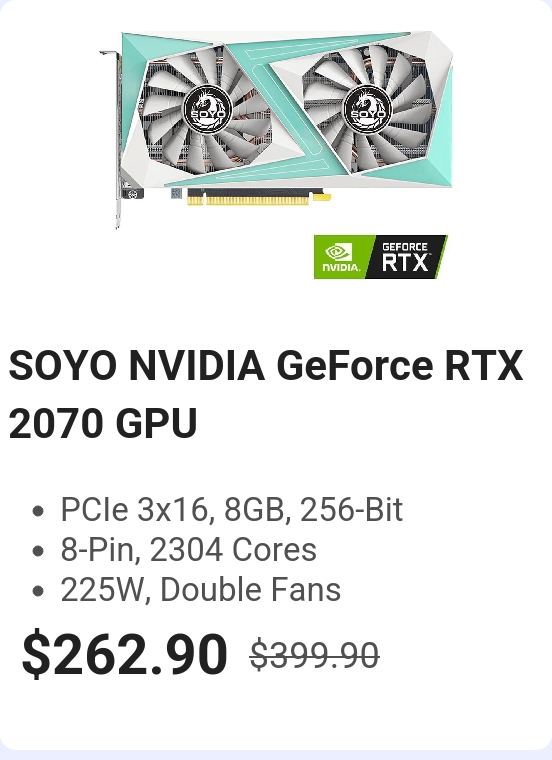The image size is (552, 760).
Task: Click the GEFORCE text in the badge
Action: 405,247
